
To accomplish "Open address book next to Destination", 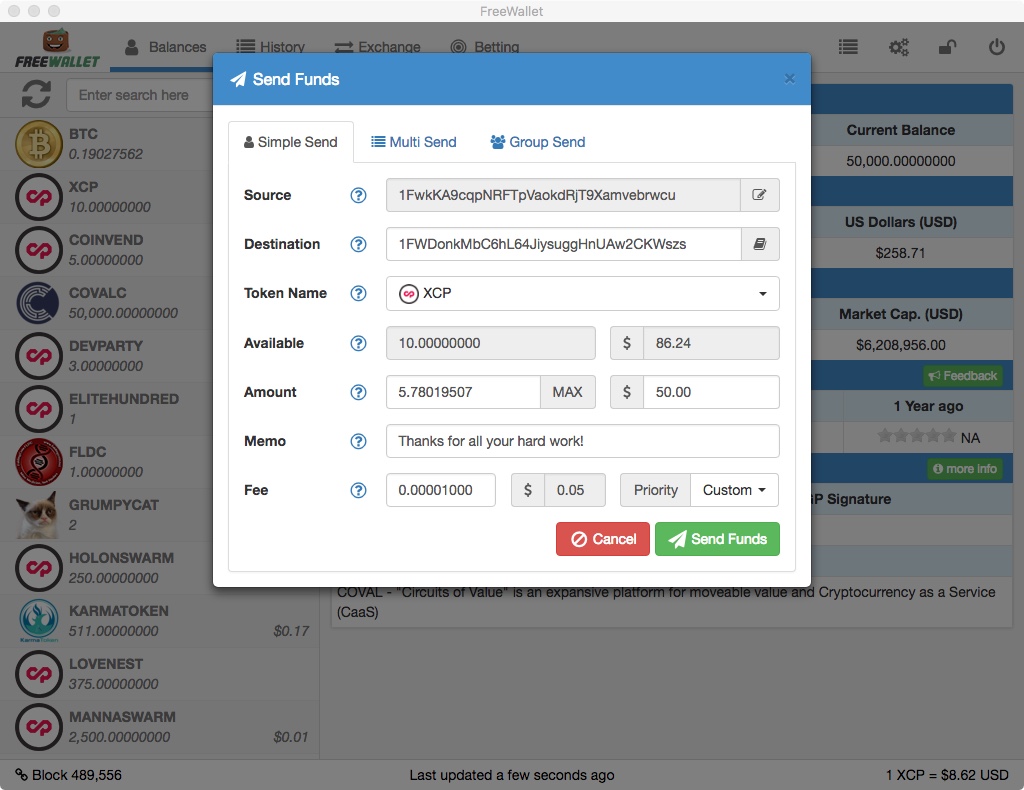I will click(760, 244).
